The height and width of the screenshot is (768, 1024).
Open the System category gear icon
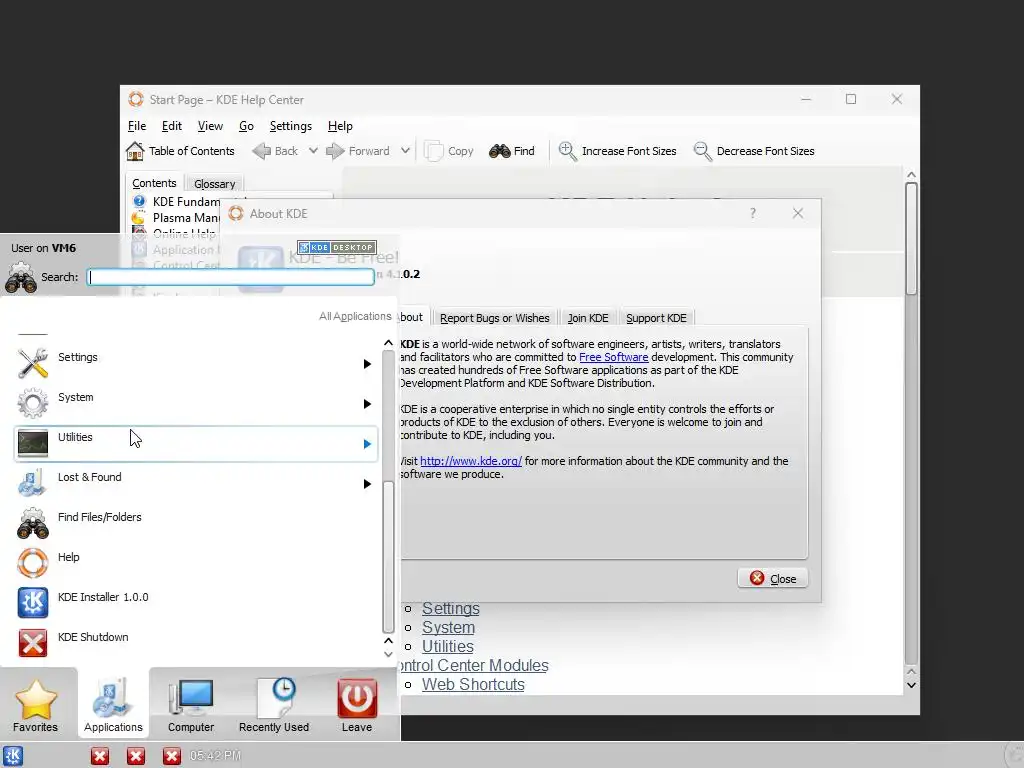[x=33, y=403]
